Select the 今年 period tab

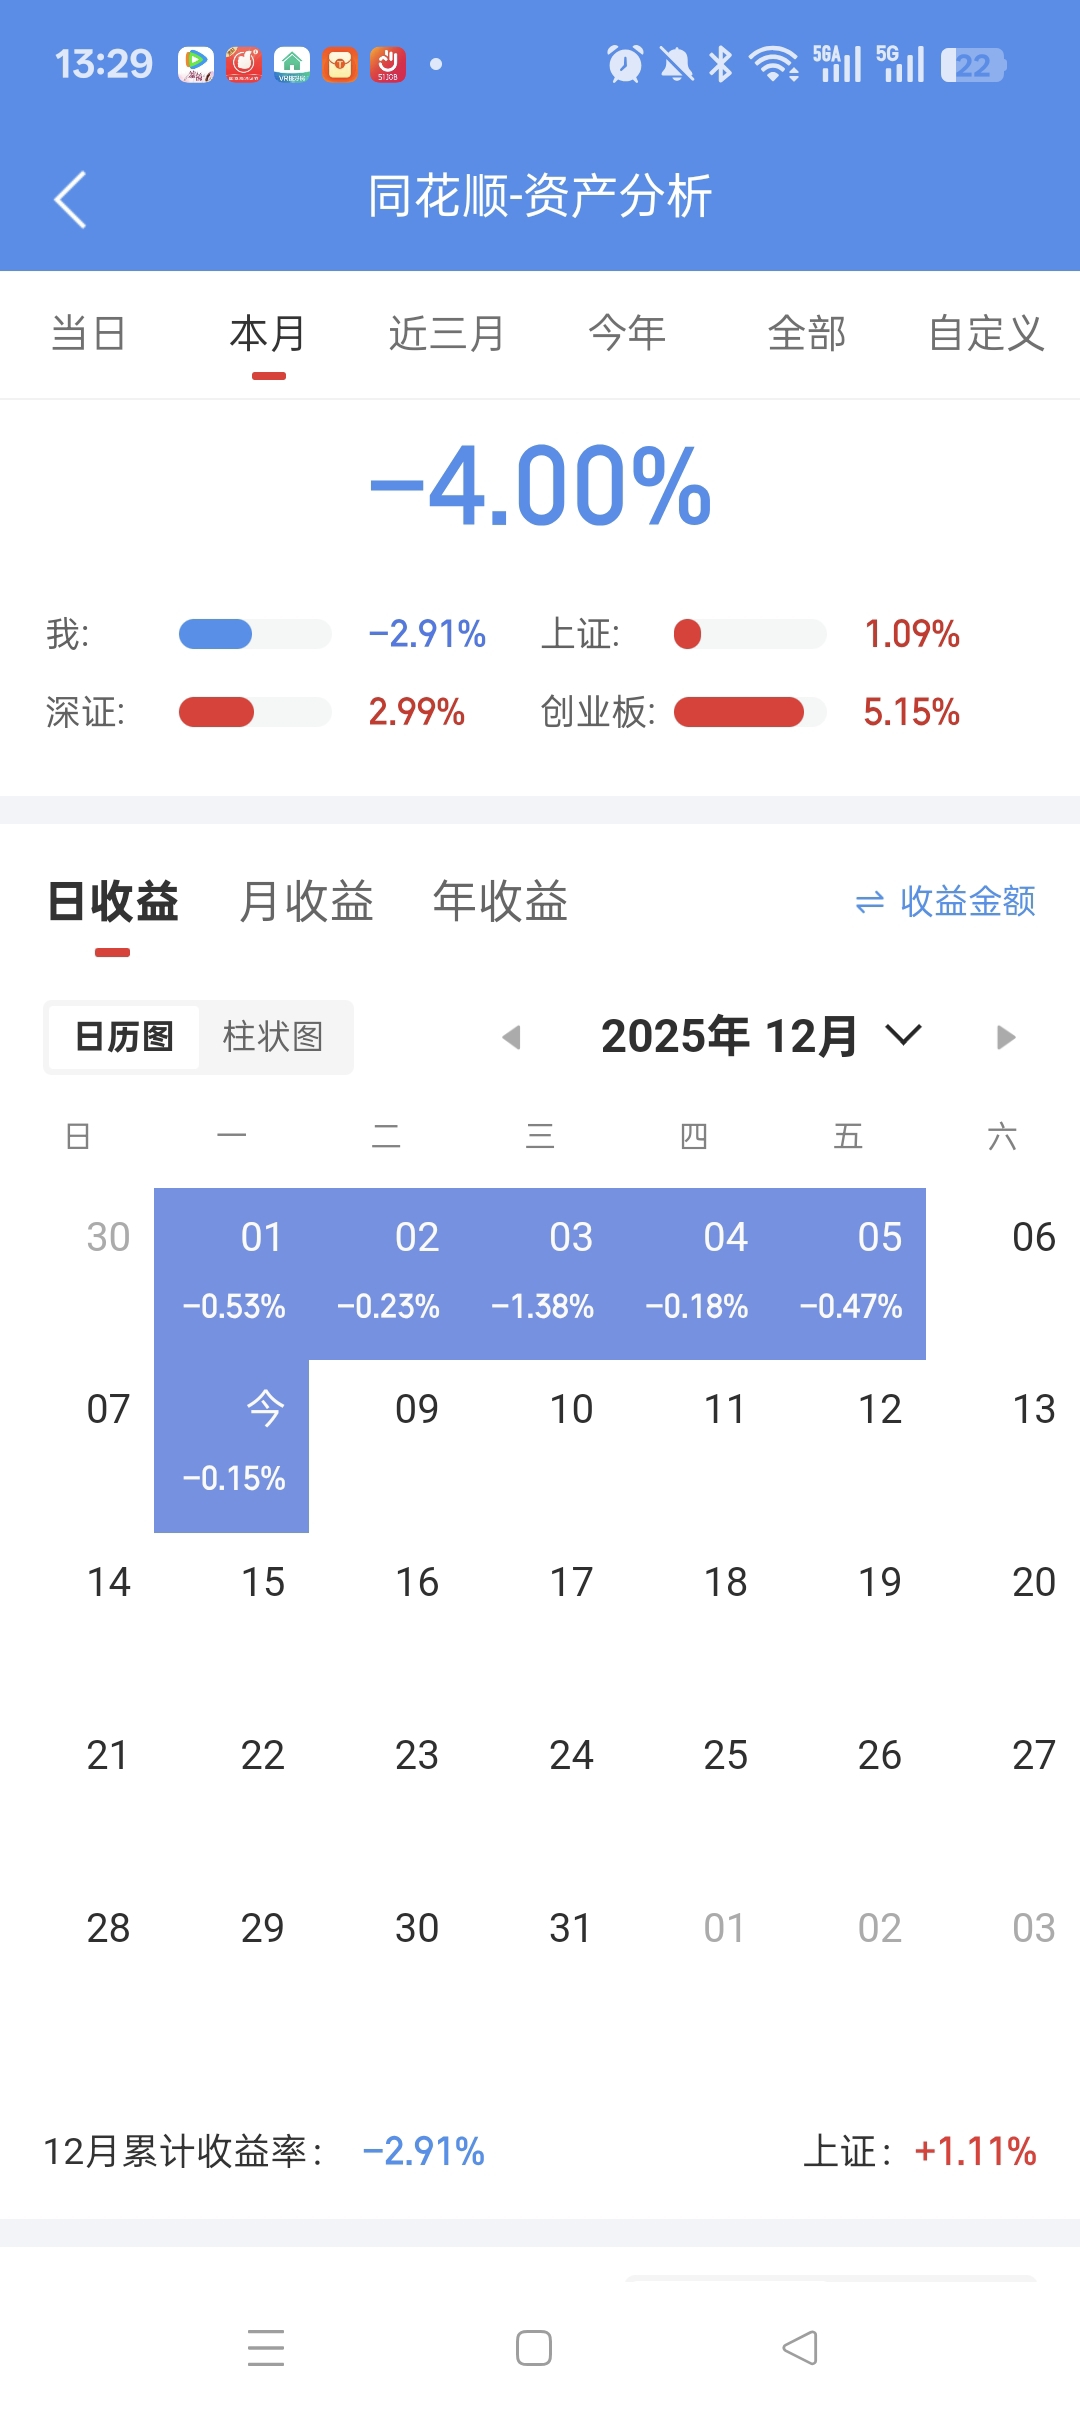tap(627, 333)
